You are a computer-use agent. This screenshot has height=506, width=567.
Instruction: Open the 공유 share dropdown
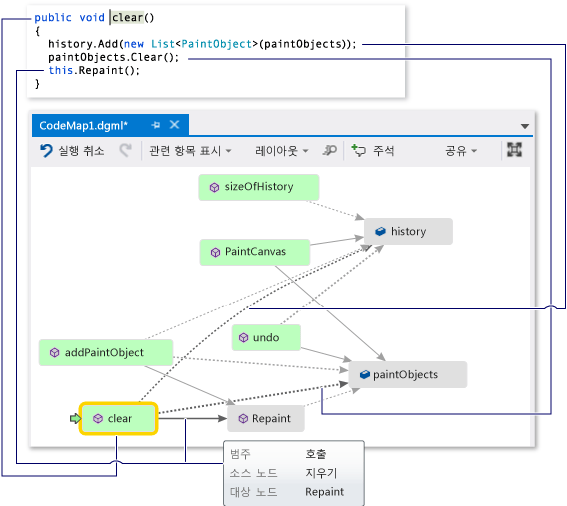point(461,150)
